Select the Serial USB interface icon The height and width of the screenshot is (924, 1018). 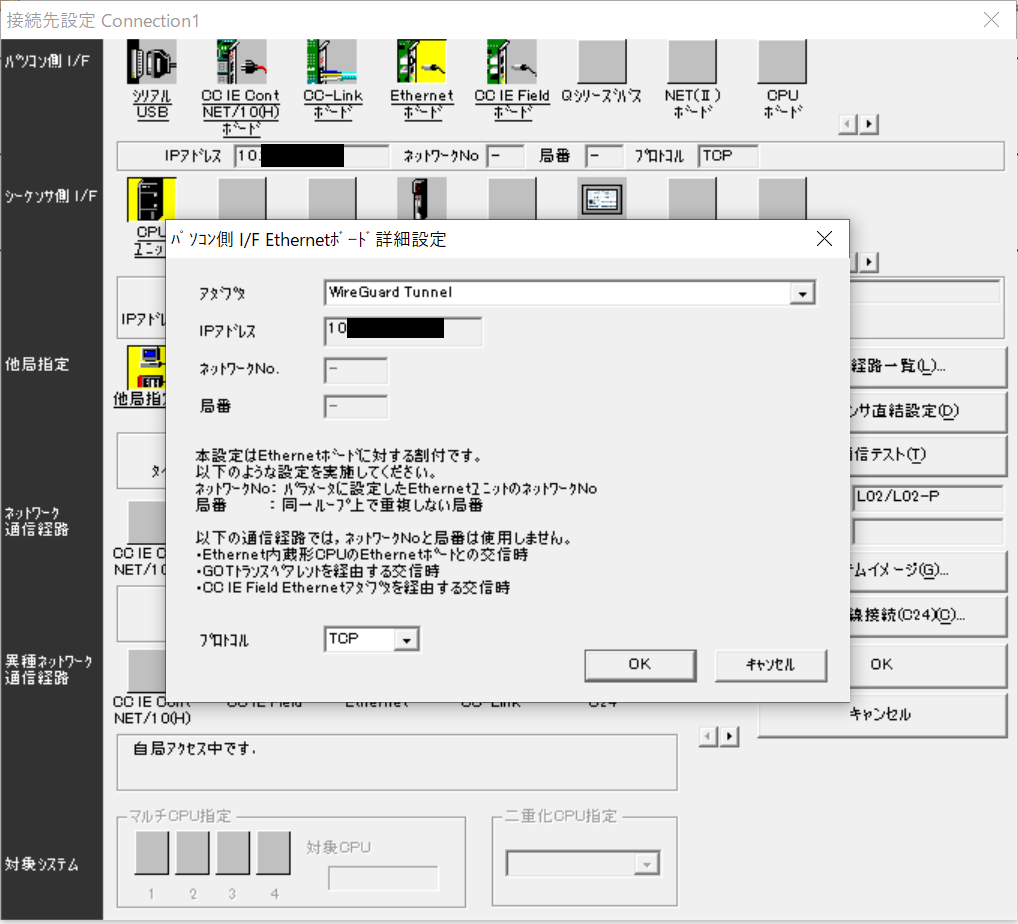pyautogui.click(x=152, y=63)
